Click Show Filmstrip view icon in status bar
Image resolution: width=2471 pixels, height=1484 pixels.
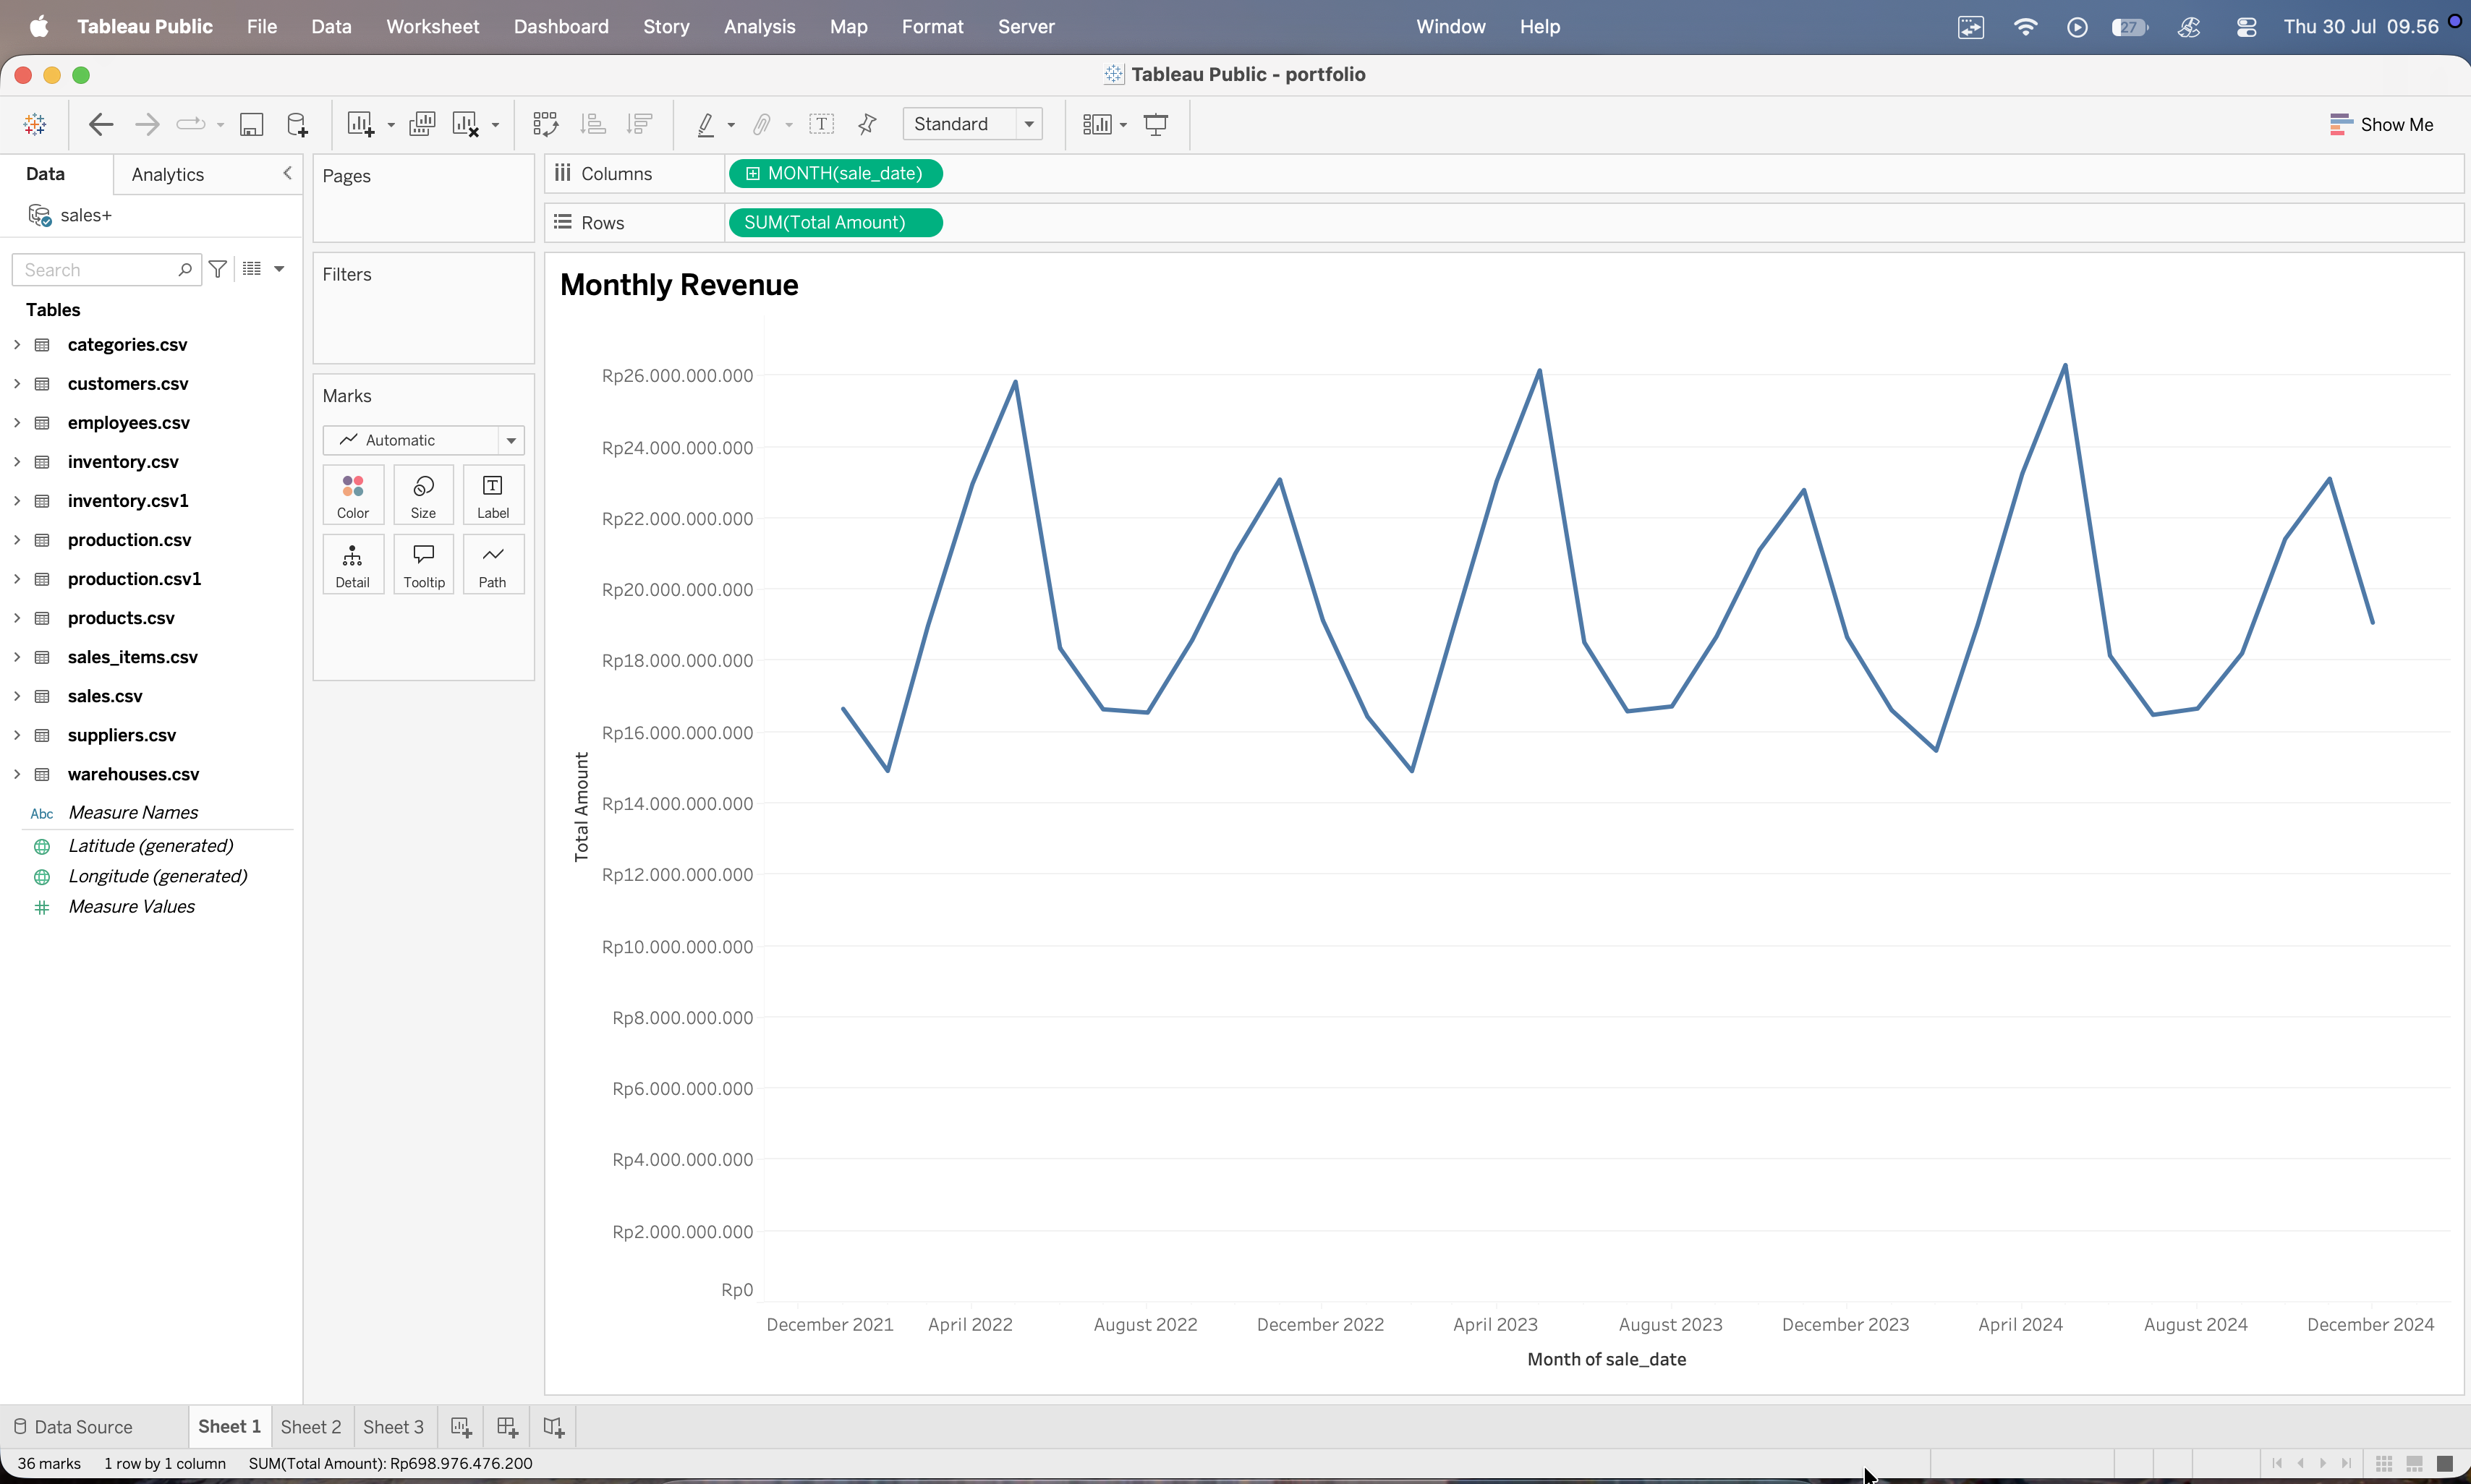(2414, 1464)
